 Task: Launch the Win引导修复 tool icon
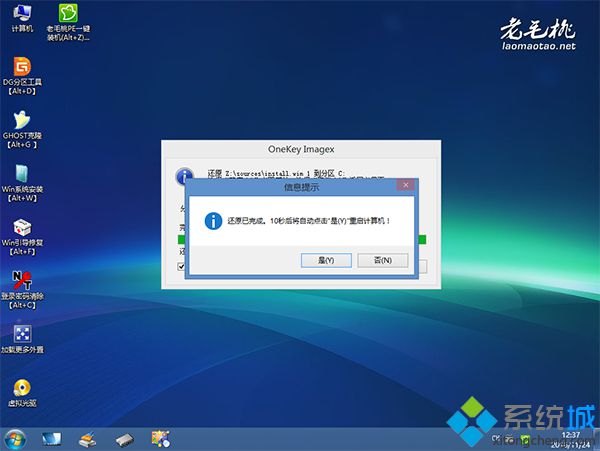(22, 236)
